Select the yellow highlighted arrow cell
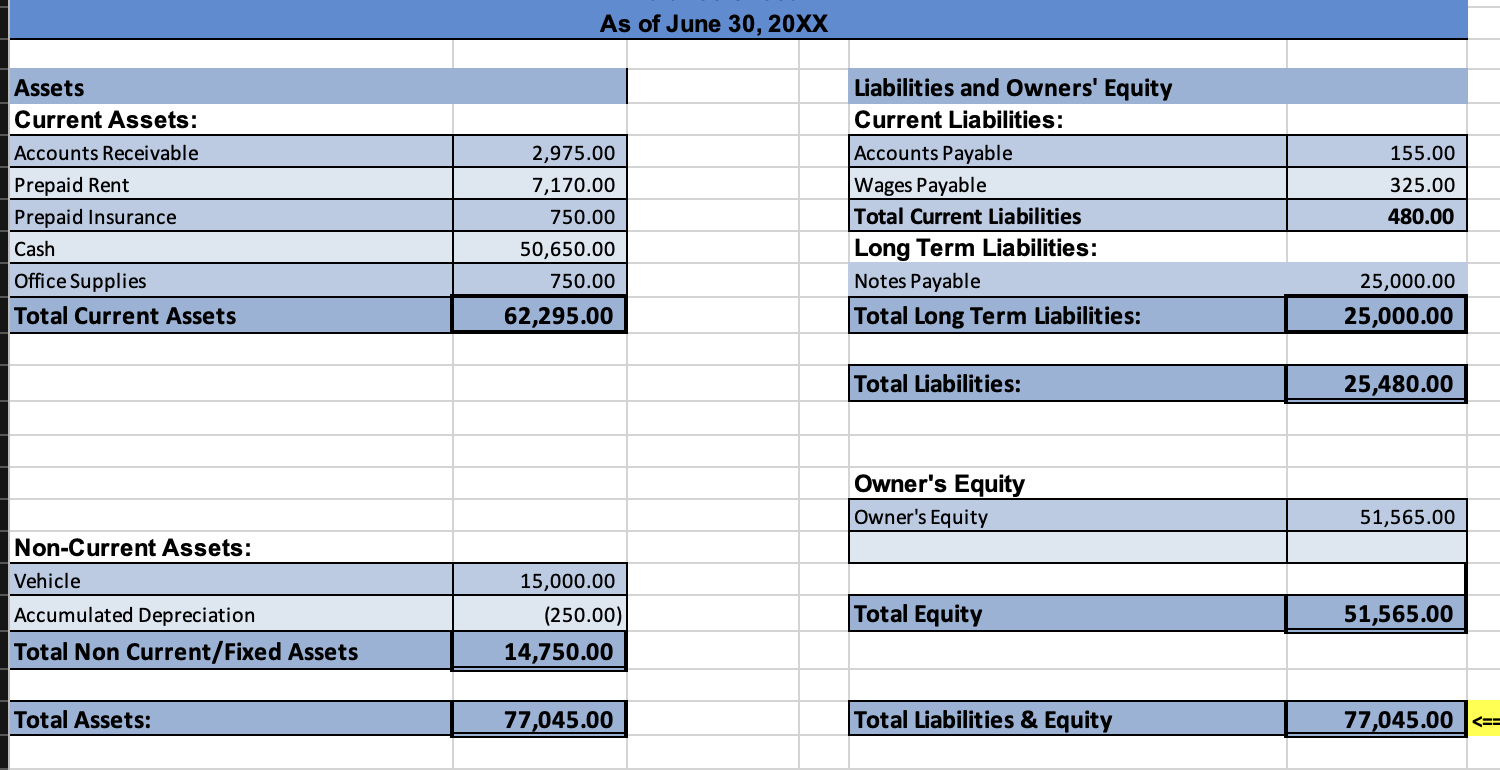 [x=1482, y=719]
